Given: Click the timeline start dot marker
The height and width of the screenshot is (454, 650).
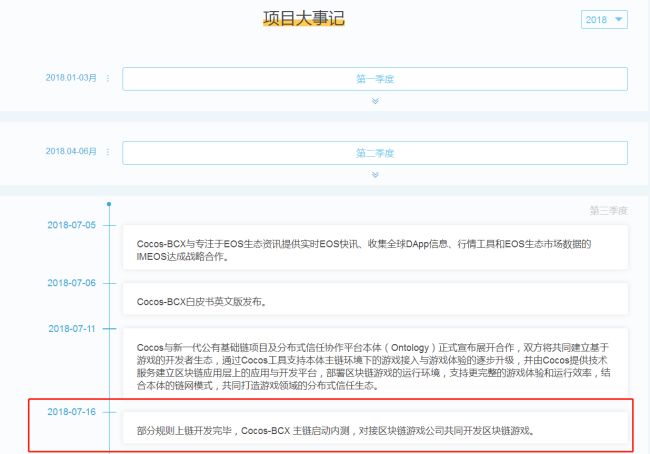Looking at the screenshot, I should [x=109, y=204].
